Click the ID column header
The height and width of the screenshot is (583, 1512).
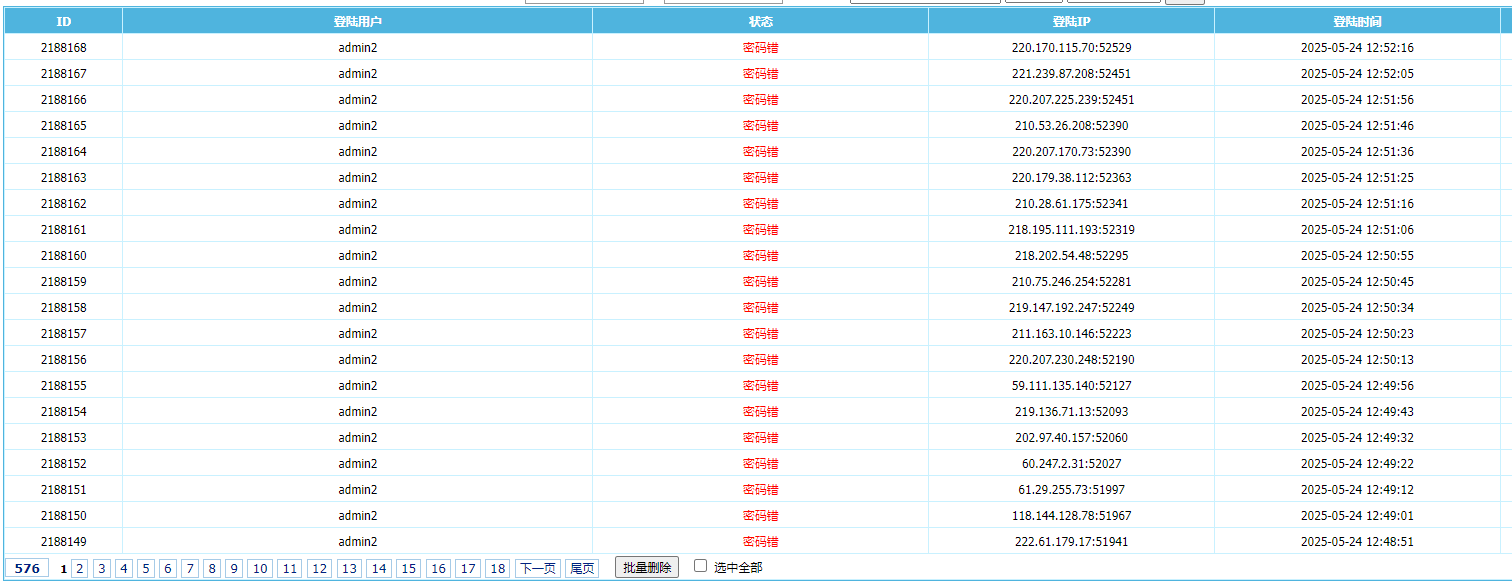63,21
